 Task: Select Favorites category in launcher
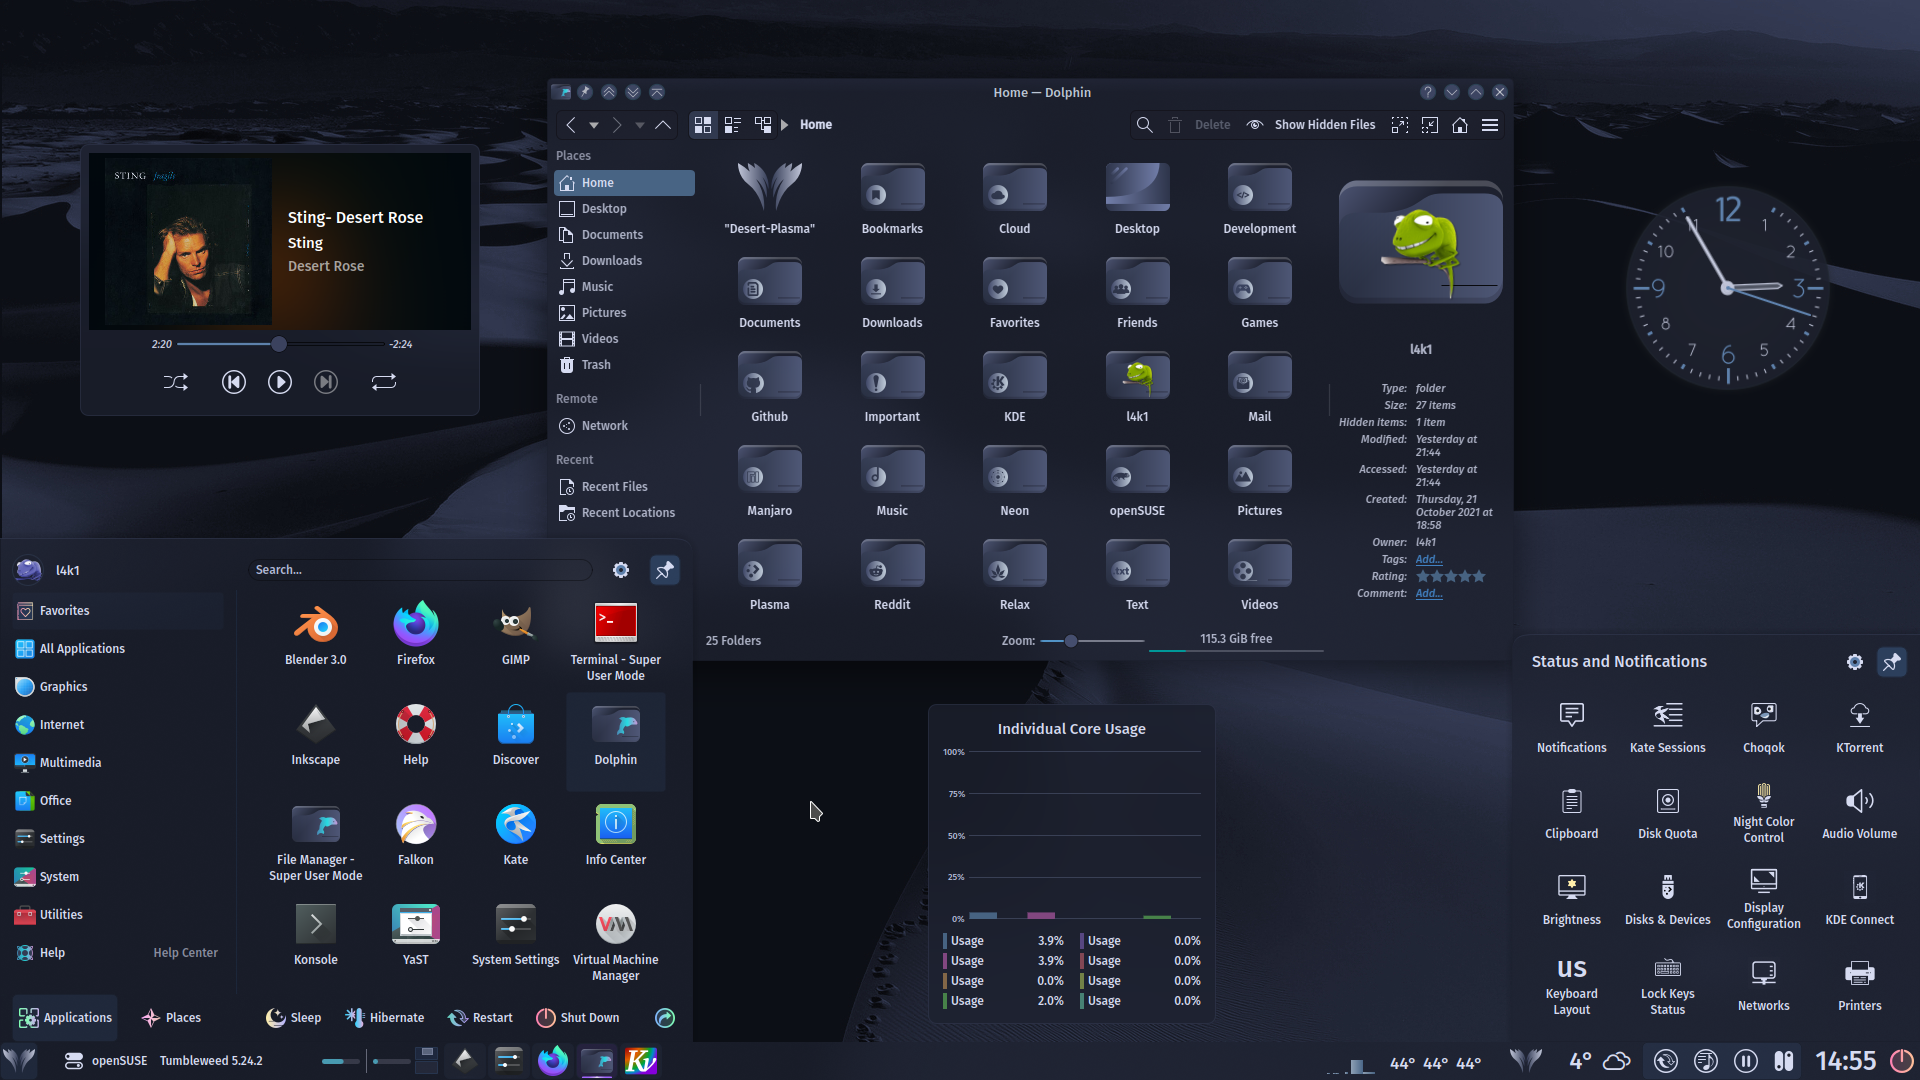click(x=118, y=611)
